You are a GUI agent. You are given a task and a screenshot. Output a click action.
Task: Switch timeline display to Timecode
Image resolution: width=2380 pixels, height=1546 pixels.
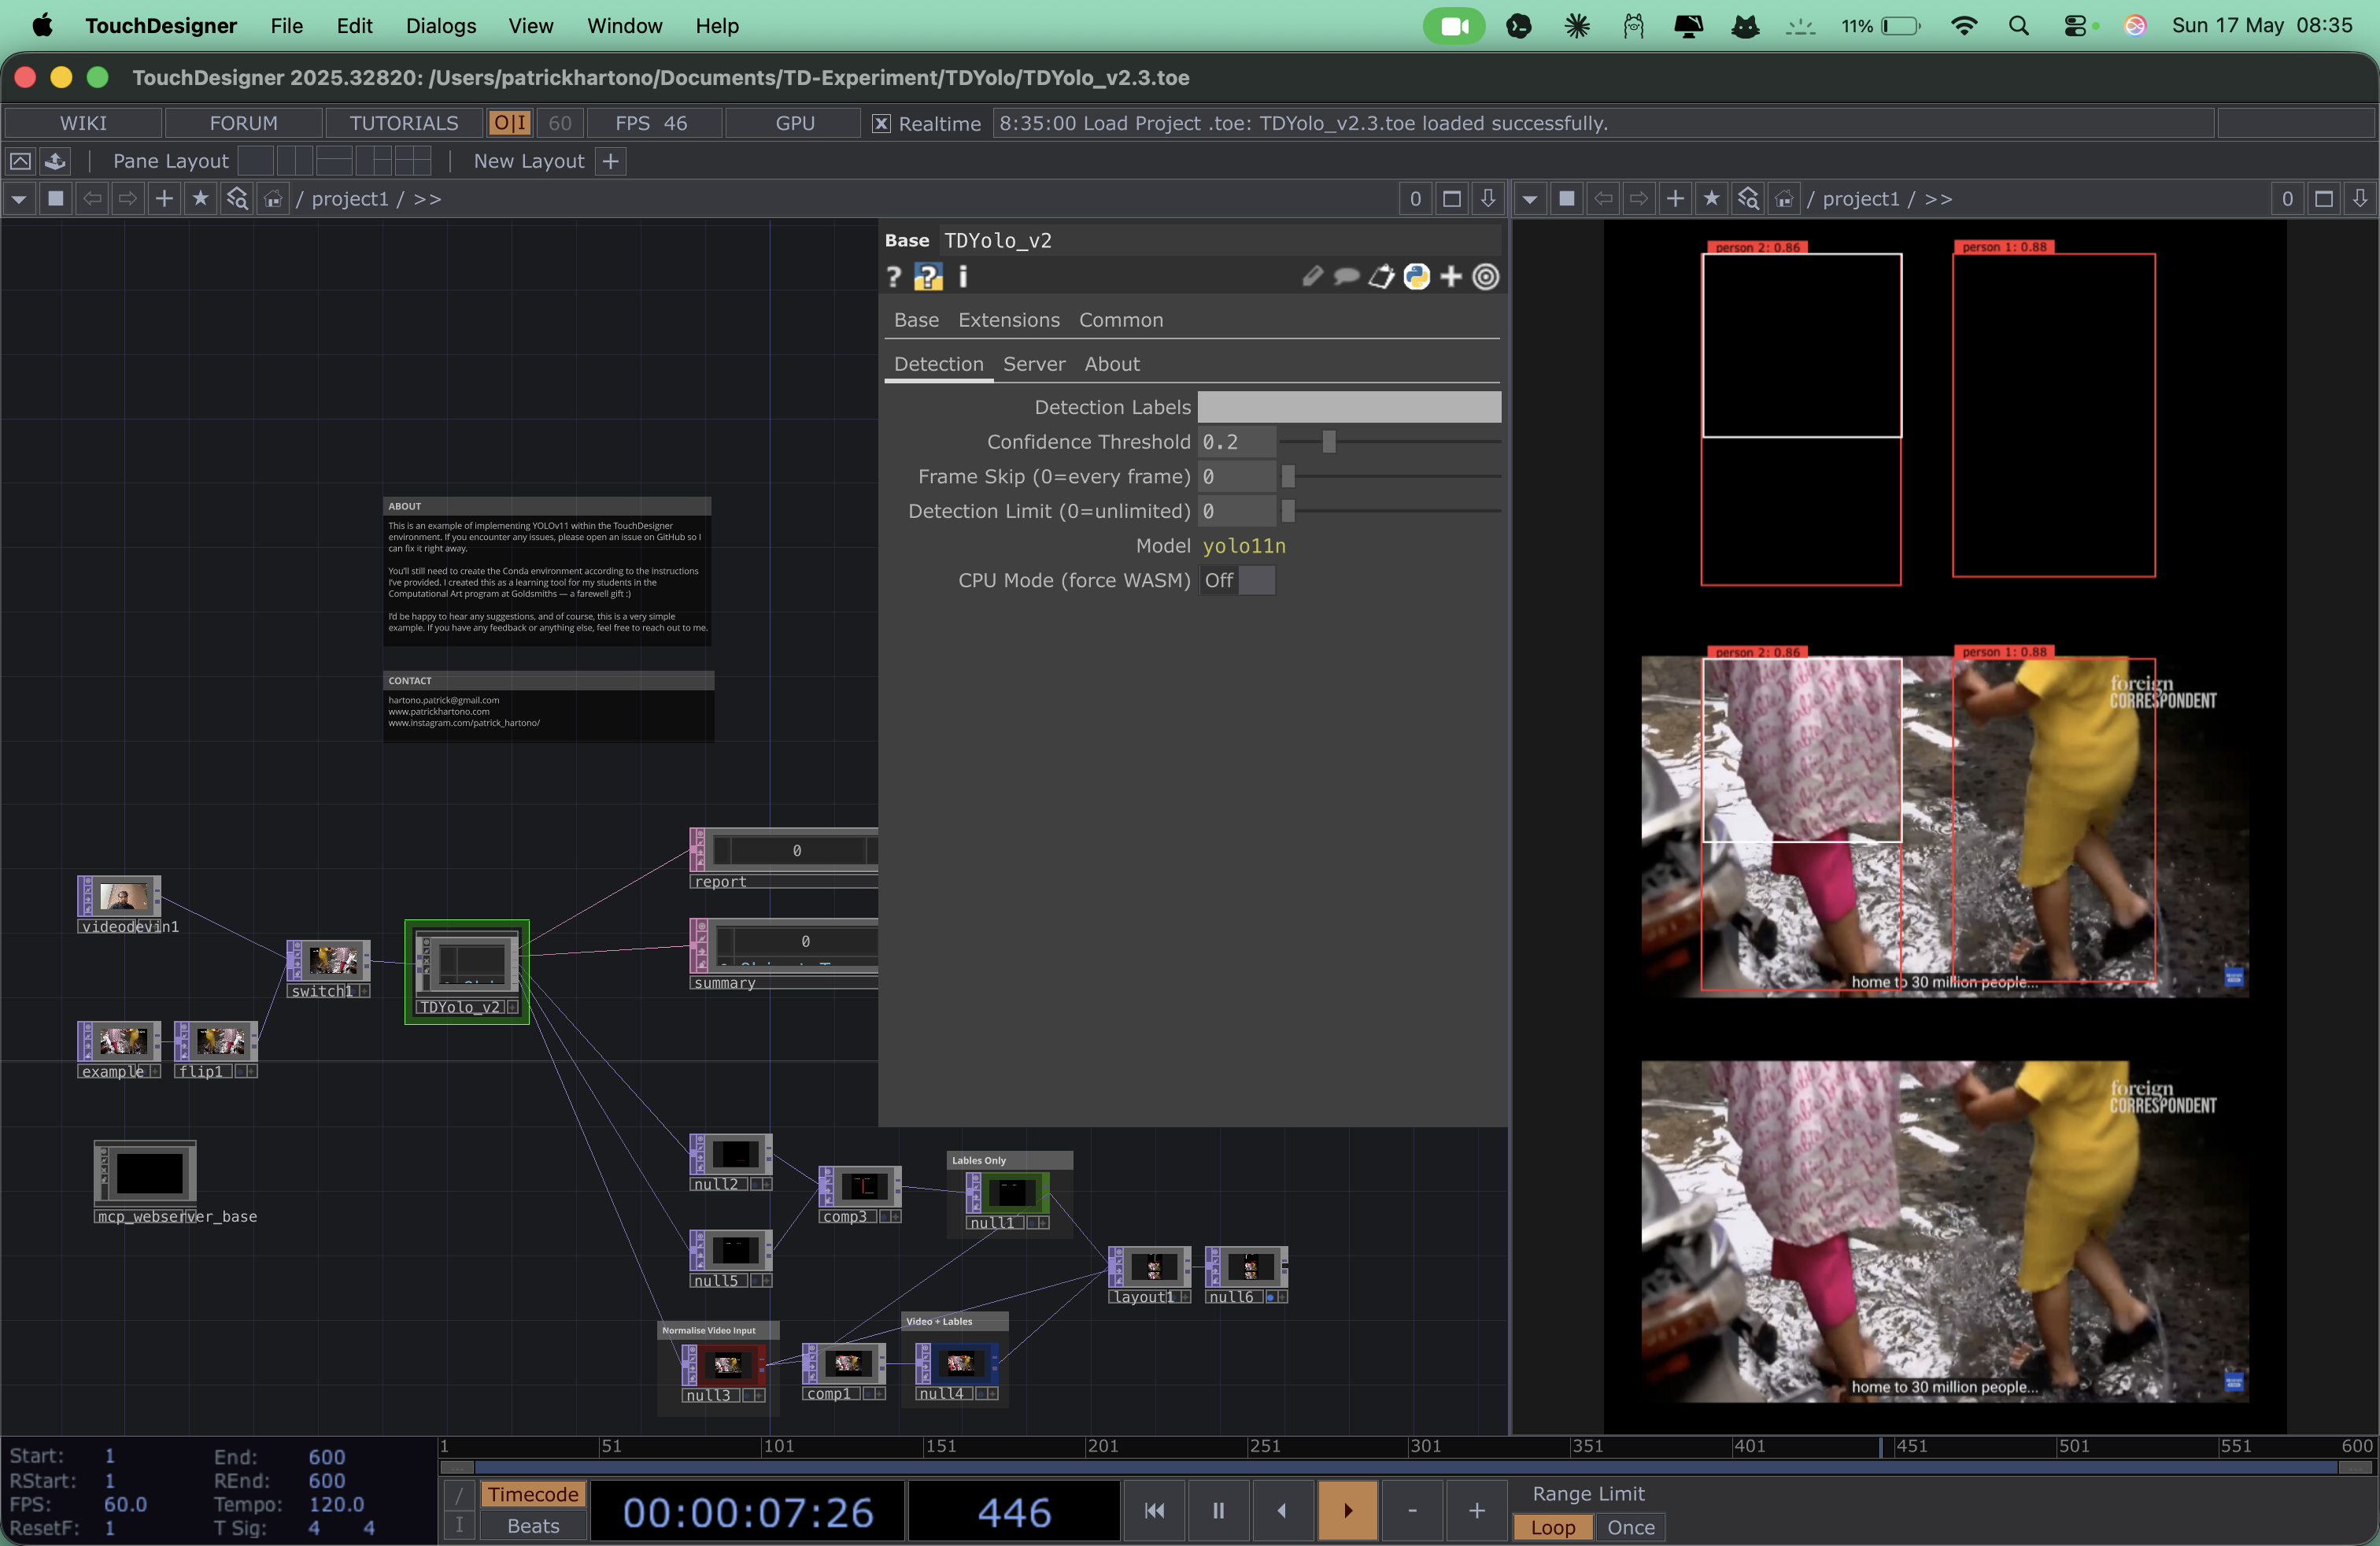(x=533, y=1494)
